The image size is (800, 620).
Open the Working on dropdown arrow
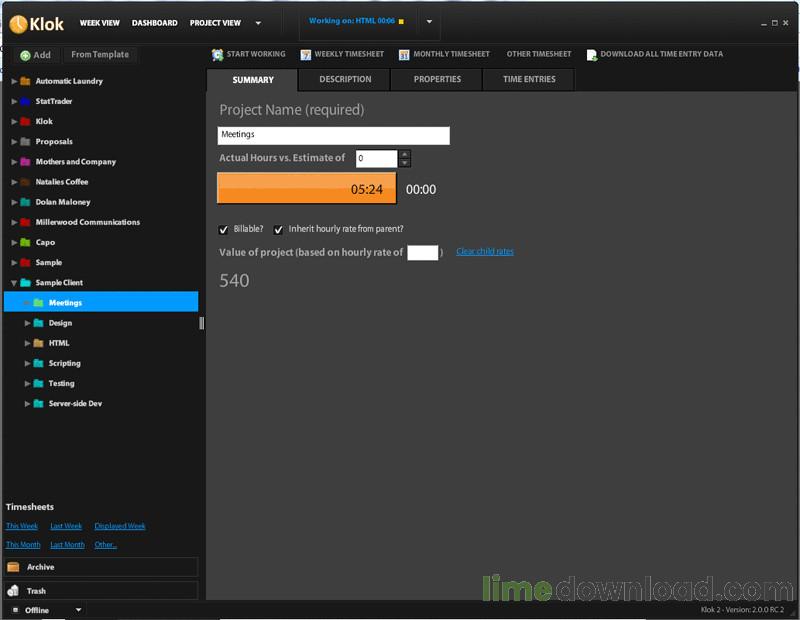[x=429, y=21]
